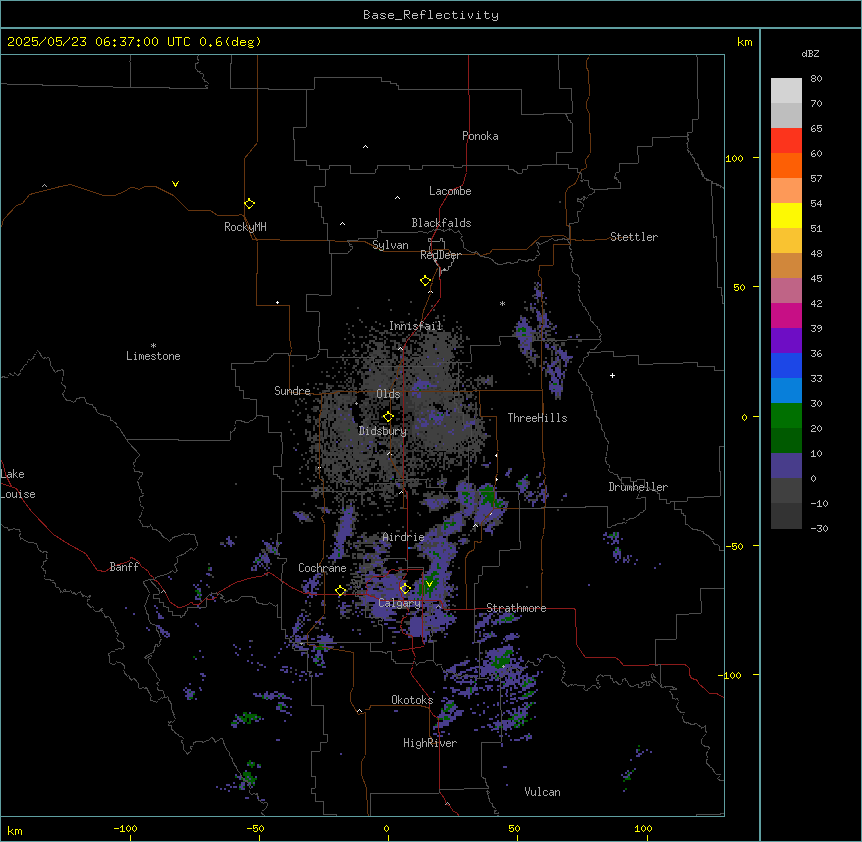Select the white plus marker west of Drumheller
Screen dimensions: 862x842
click(612, 375)
